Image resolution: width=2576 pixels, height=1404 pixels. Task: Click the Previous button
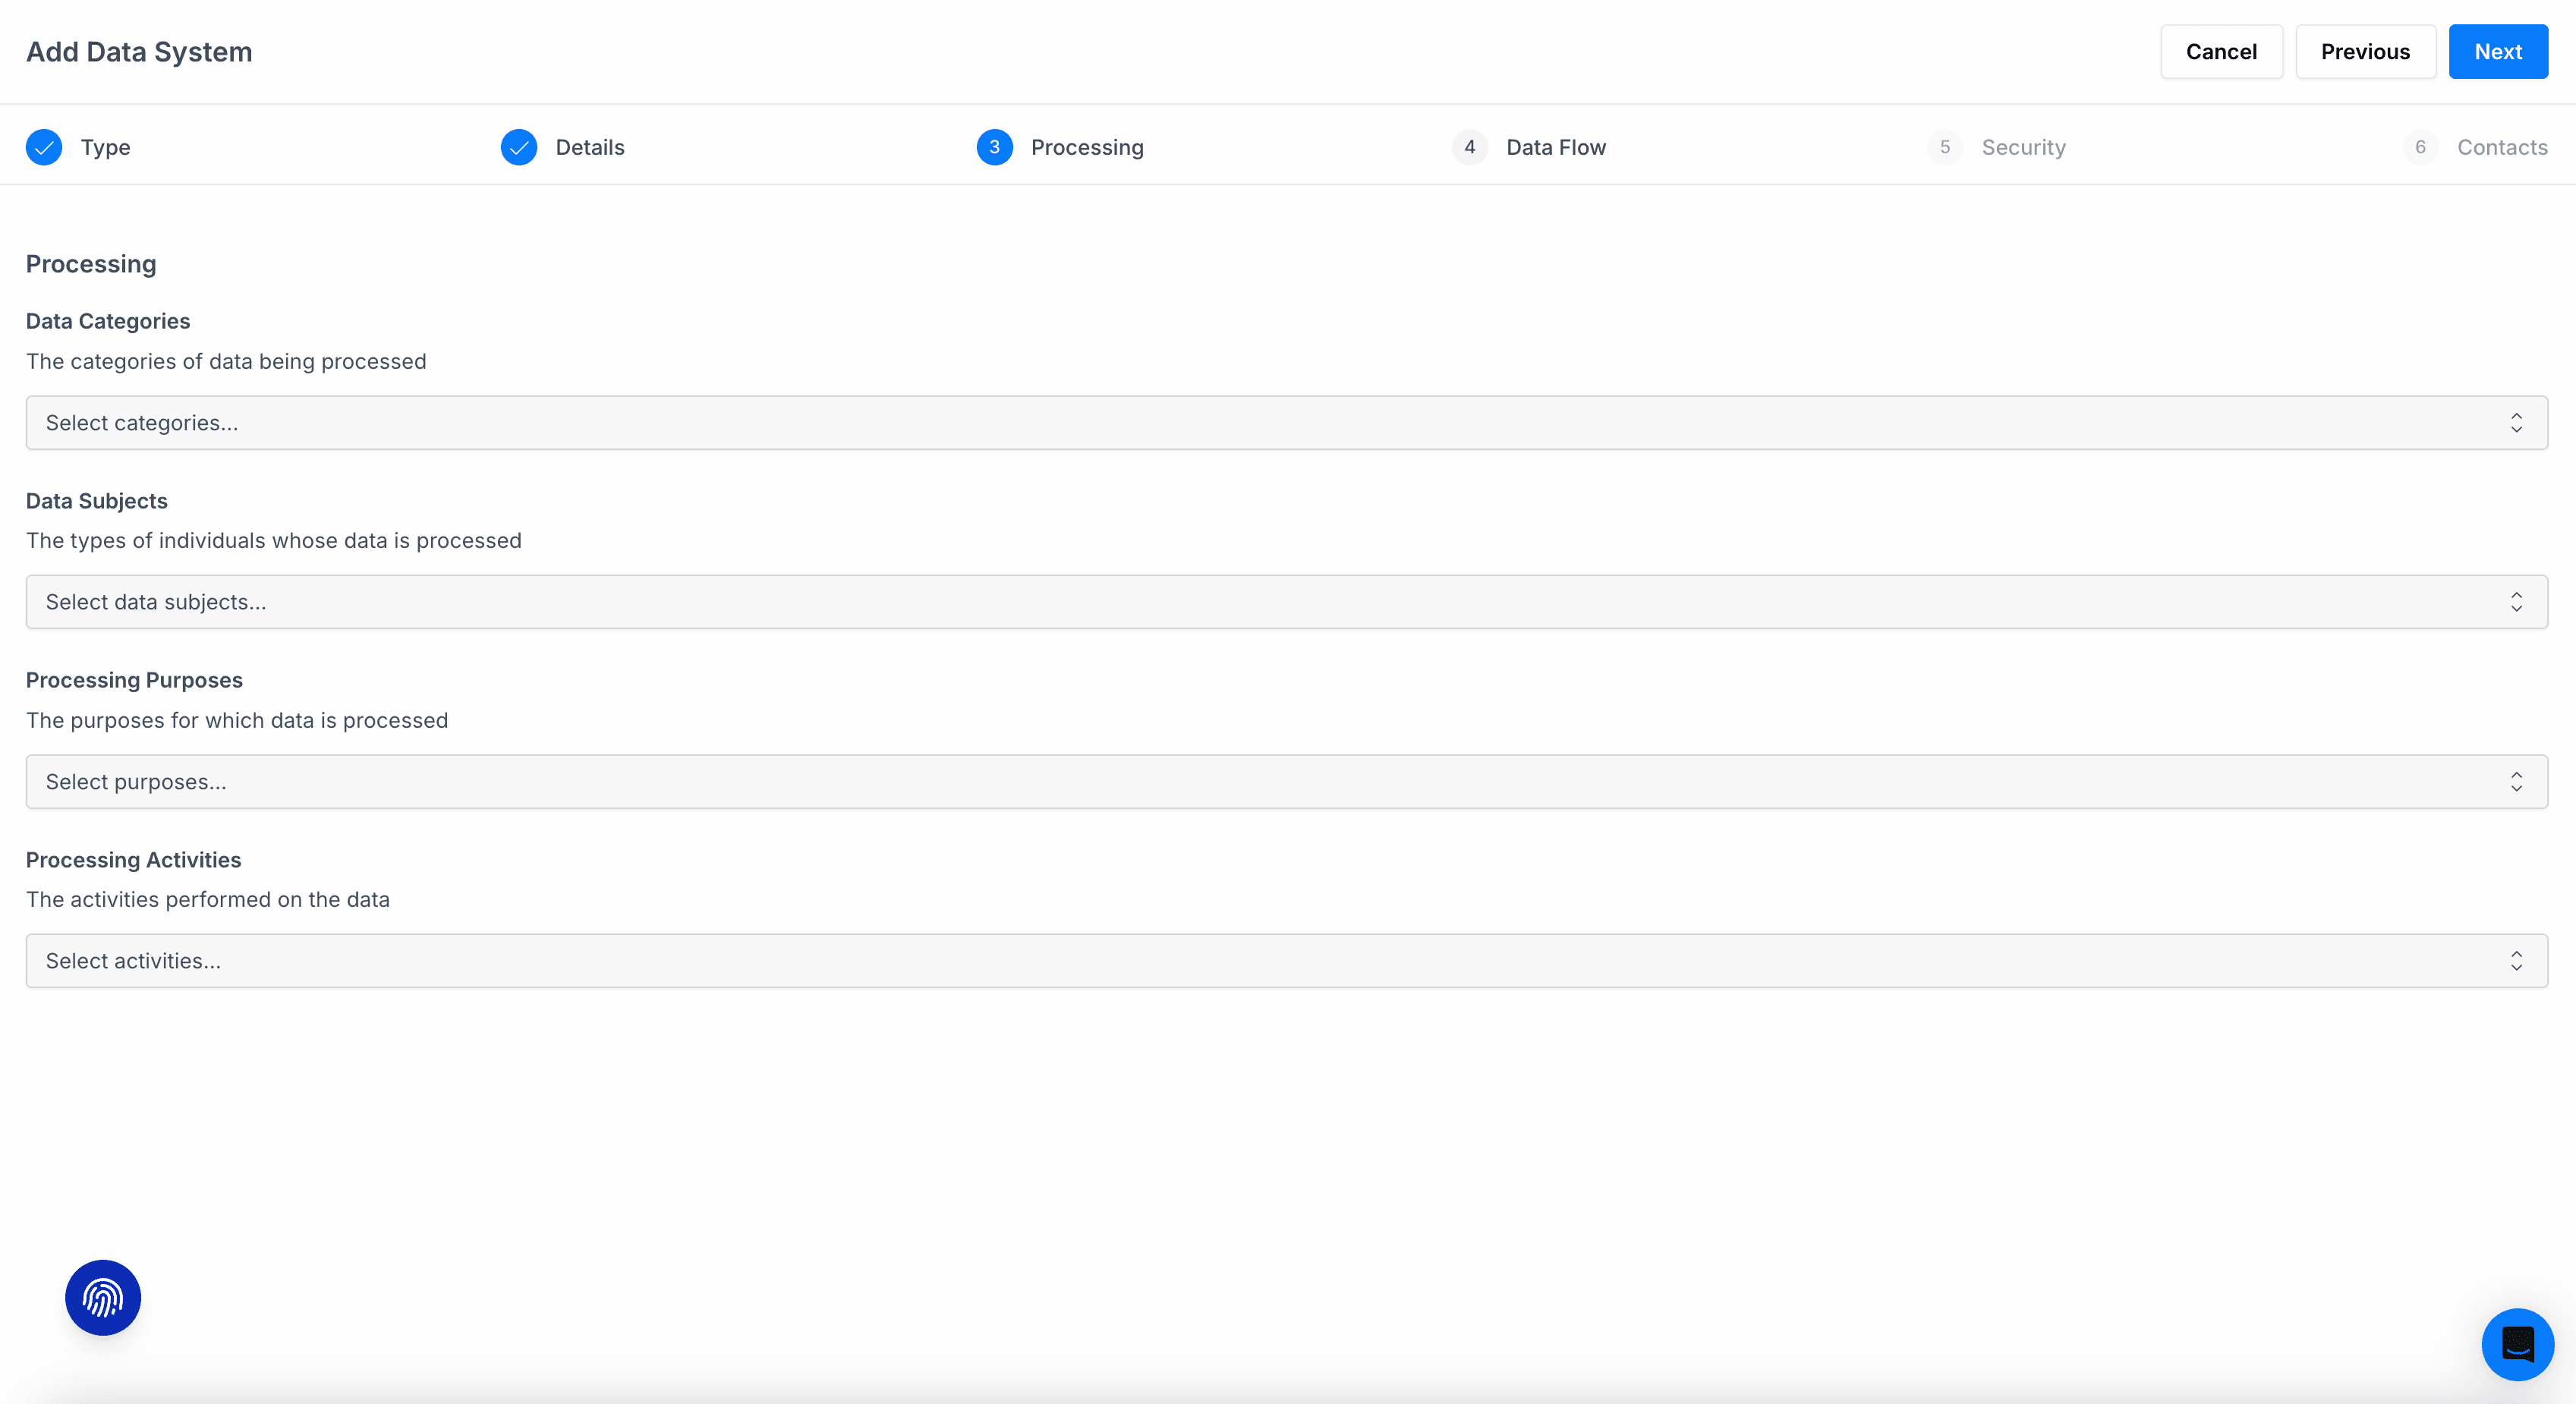click(x=2365, y=52)
